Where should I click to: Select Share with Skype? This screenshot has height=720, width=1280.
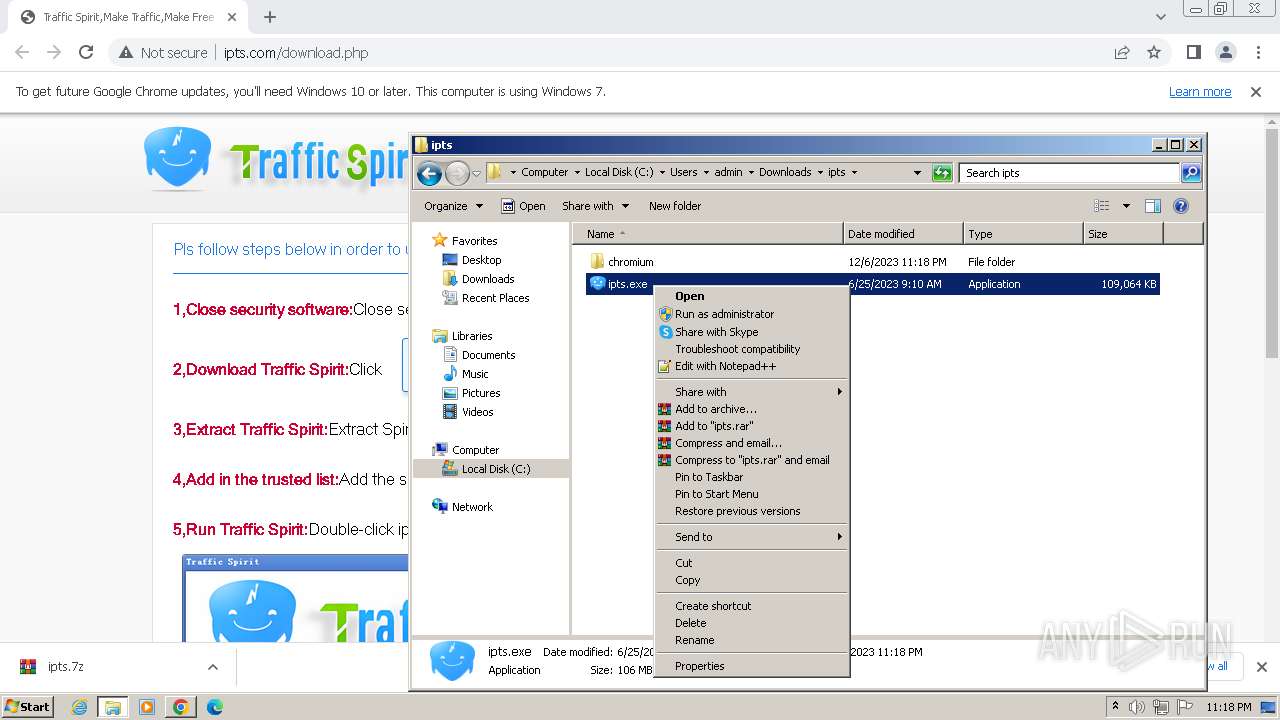click(752, 332)
